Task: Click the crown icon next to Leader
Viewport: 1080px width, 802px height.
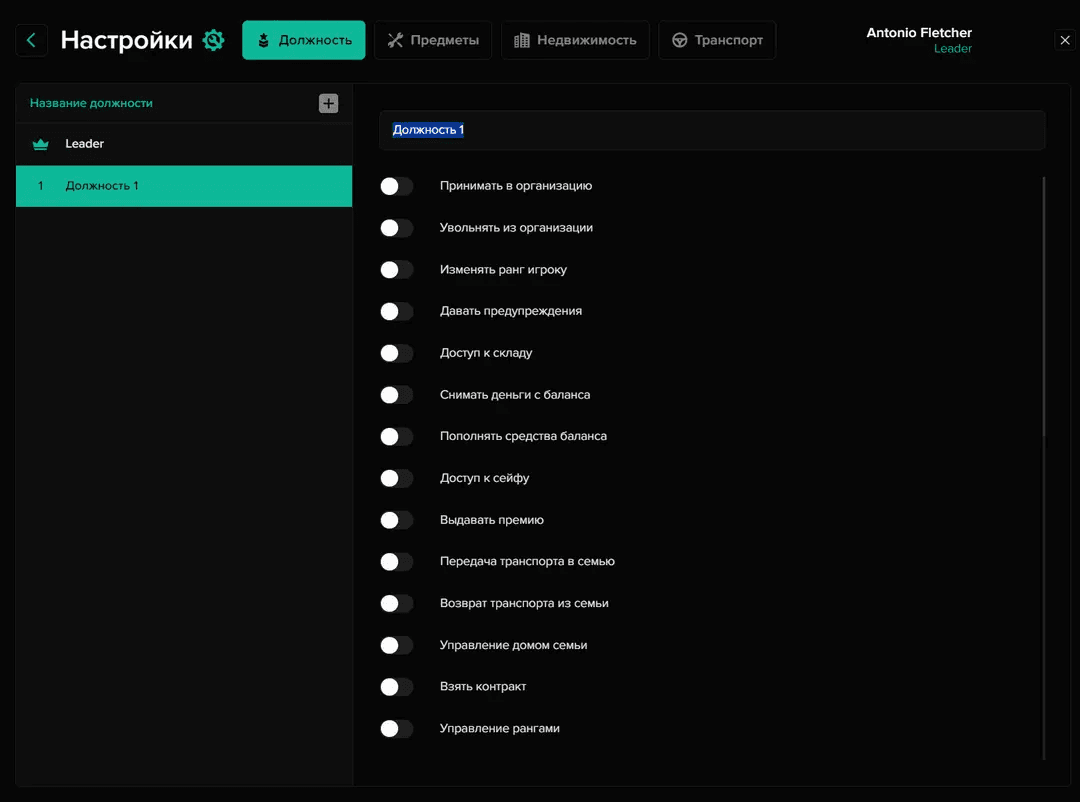Action: [41, 144]
